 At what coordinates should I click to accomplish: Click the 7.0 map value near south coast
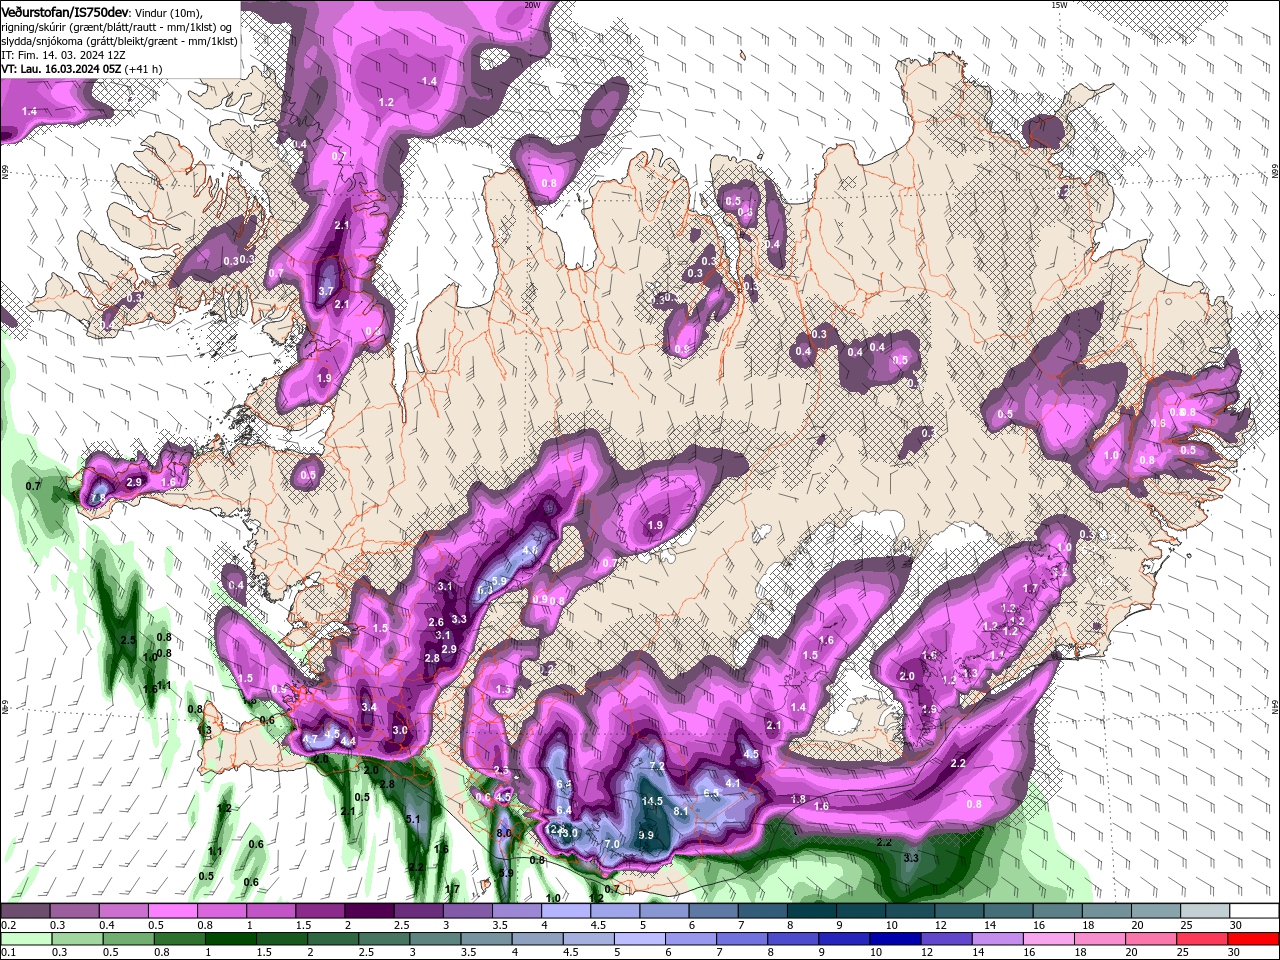[x=613, y=844]
